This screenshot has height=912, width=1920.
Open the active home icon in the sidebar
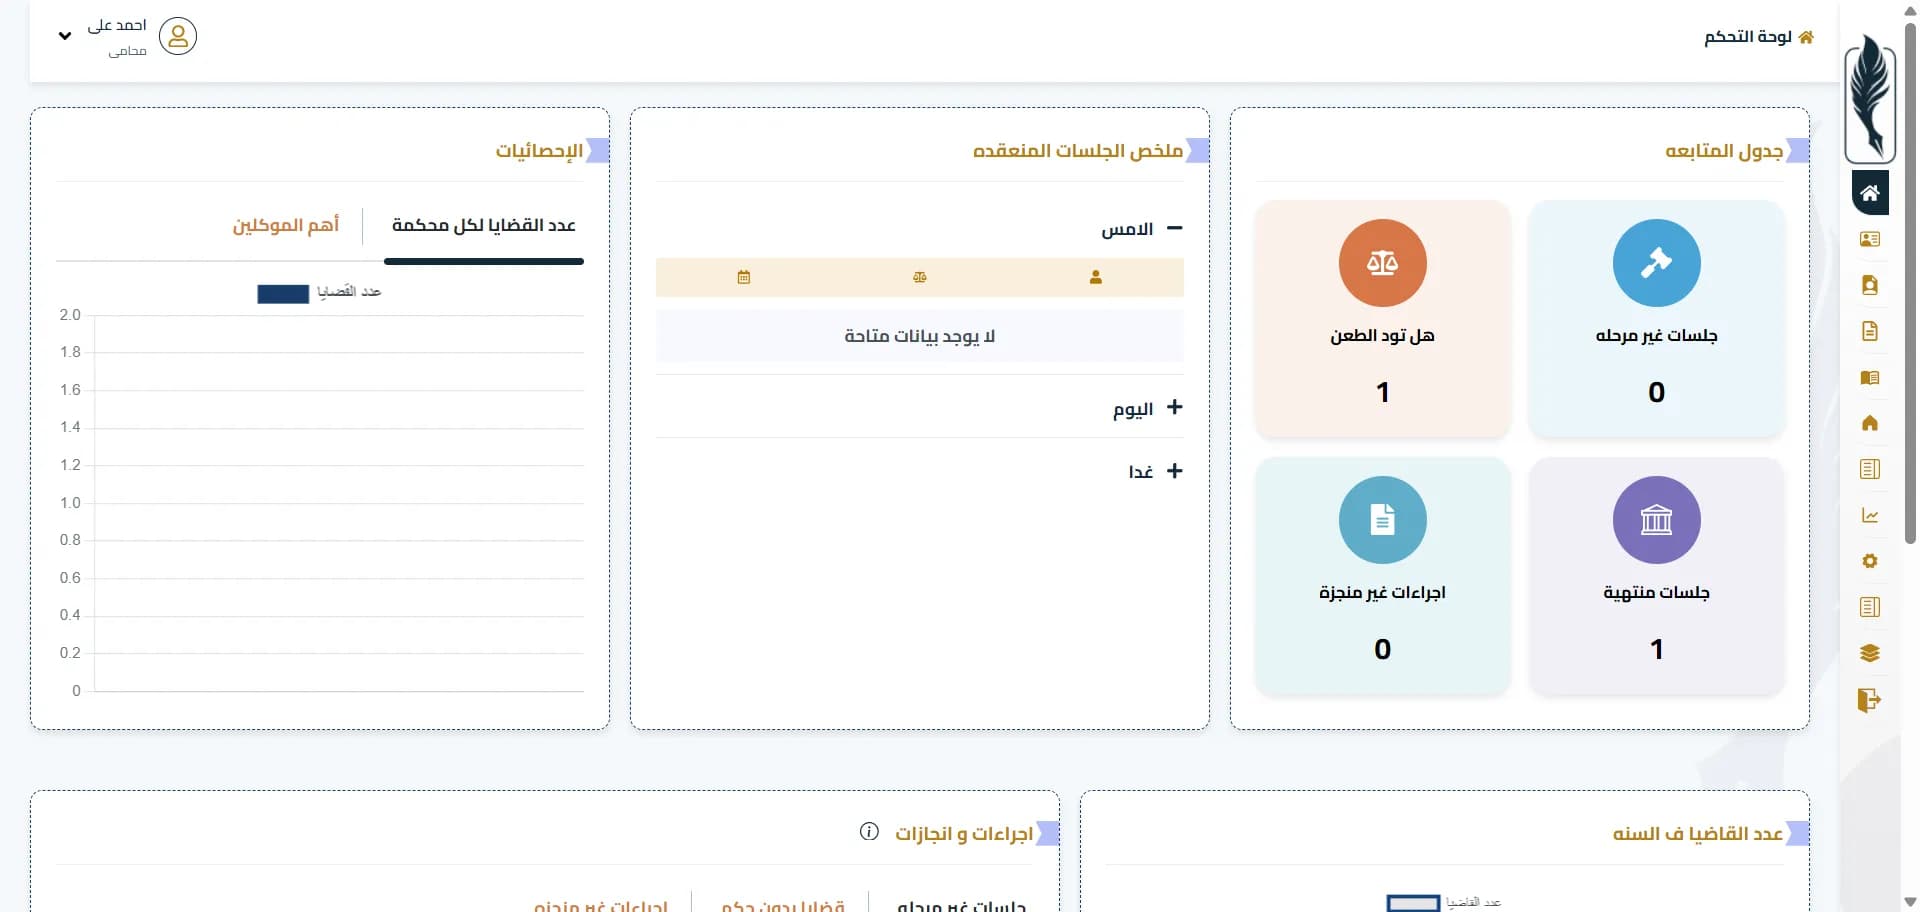pos(1869,193)
